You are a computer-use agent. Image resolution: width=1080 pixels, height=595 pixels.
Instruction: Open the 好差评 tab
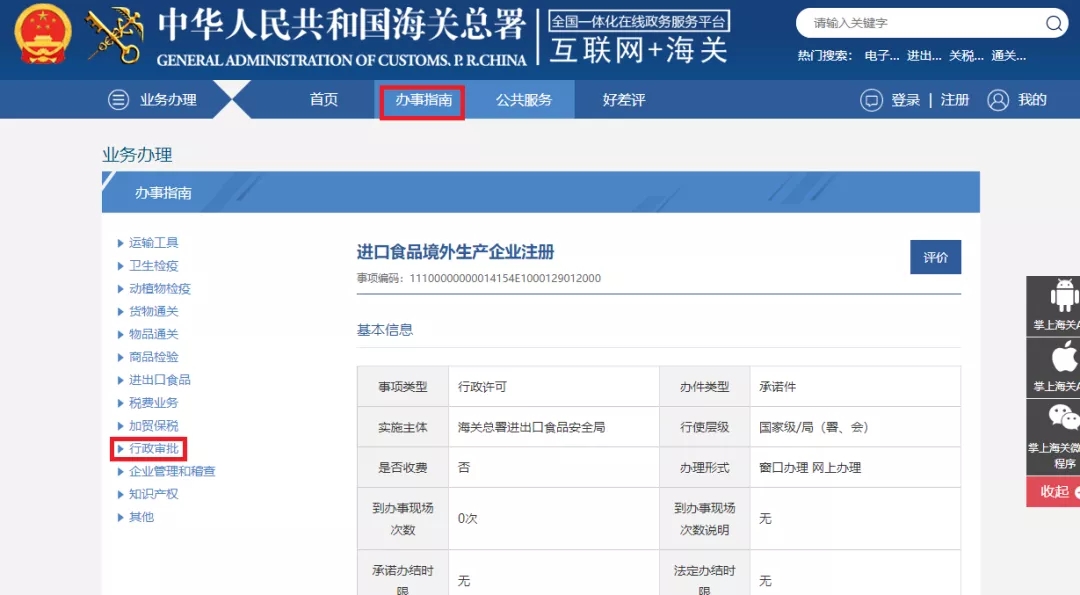624,100
